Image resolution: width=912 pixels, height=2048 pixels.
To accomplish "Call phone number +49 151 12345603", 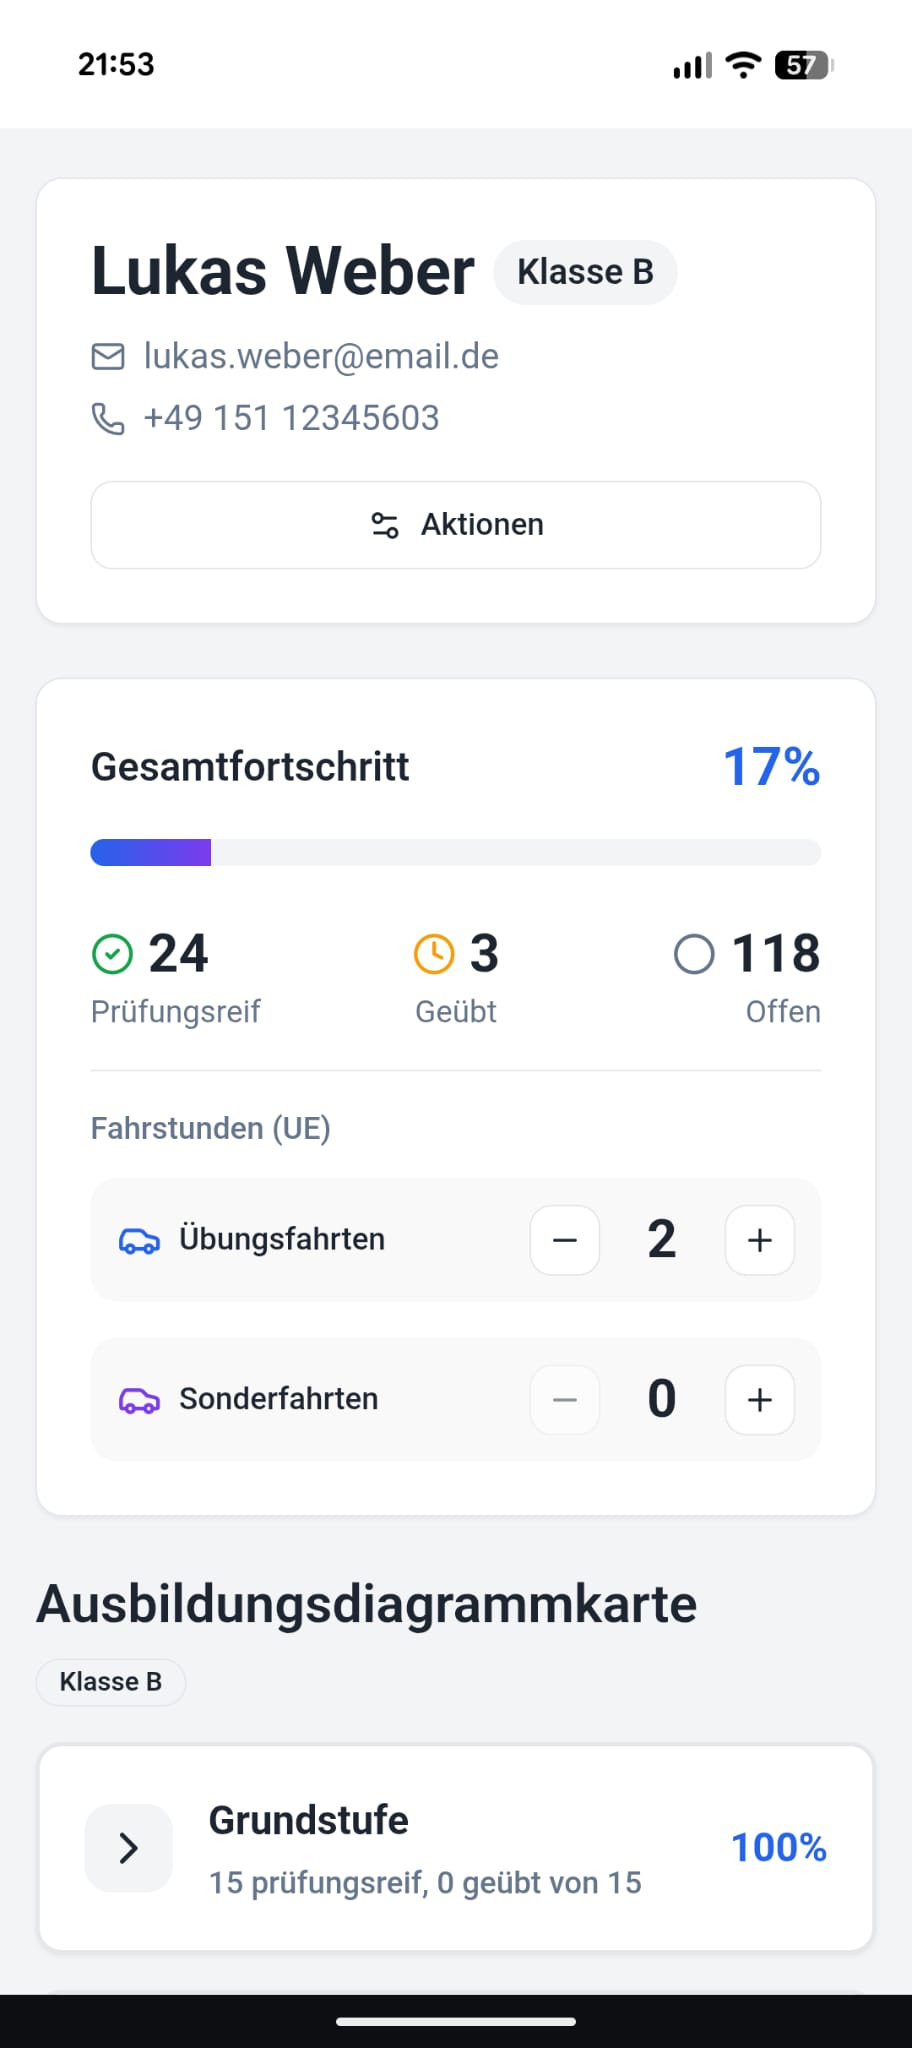I will (291, 419).
